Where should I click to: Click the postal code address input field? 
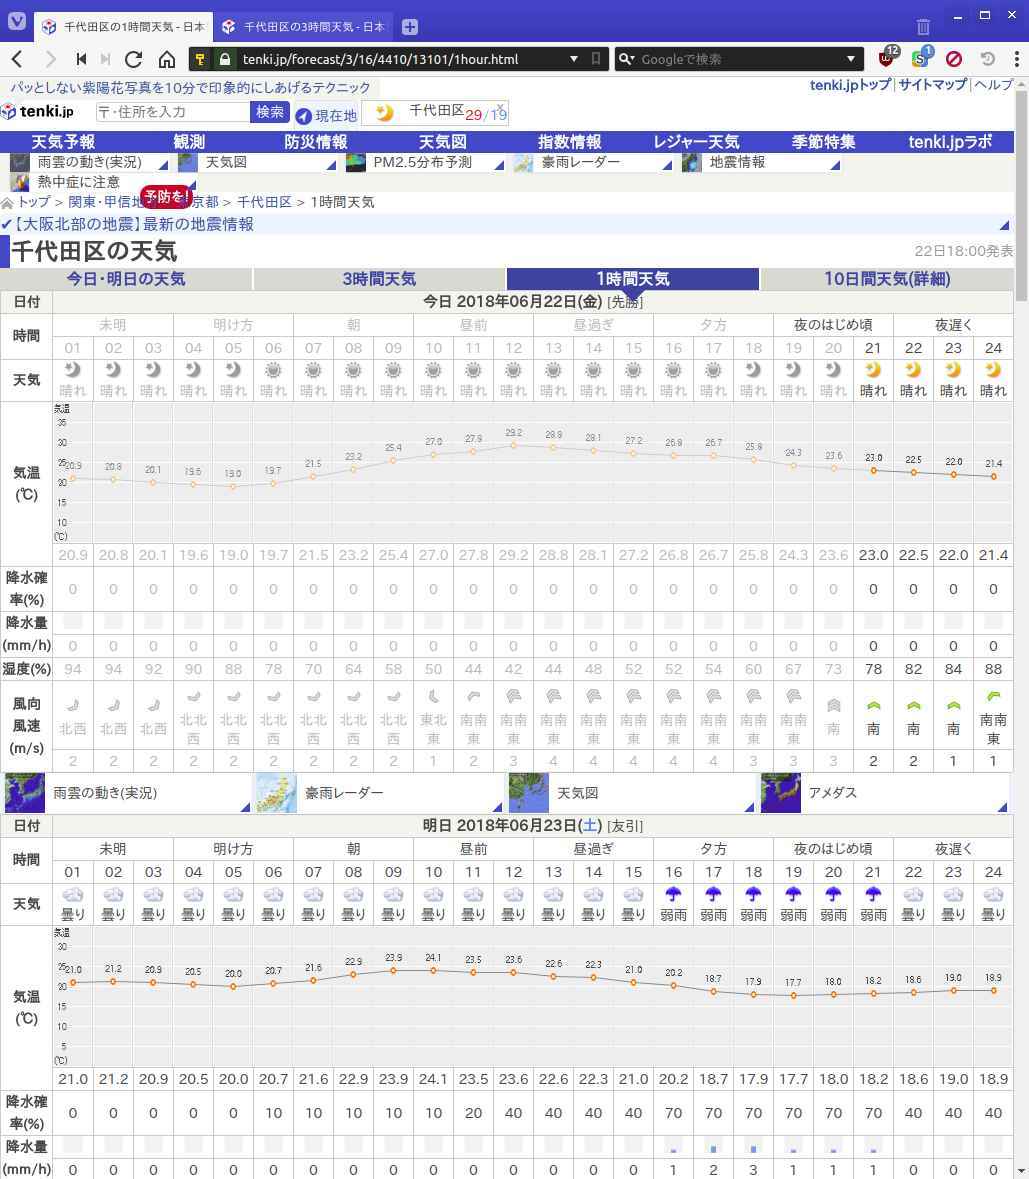[173, 112]
